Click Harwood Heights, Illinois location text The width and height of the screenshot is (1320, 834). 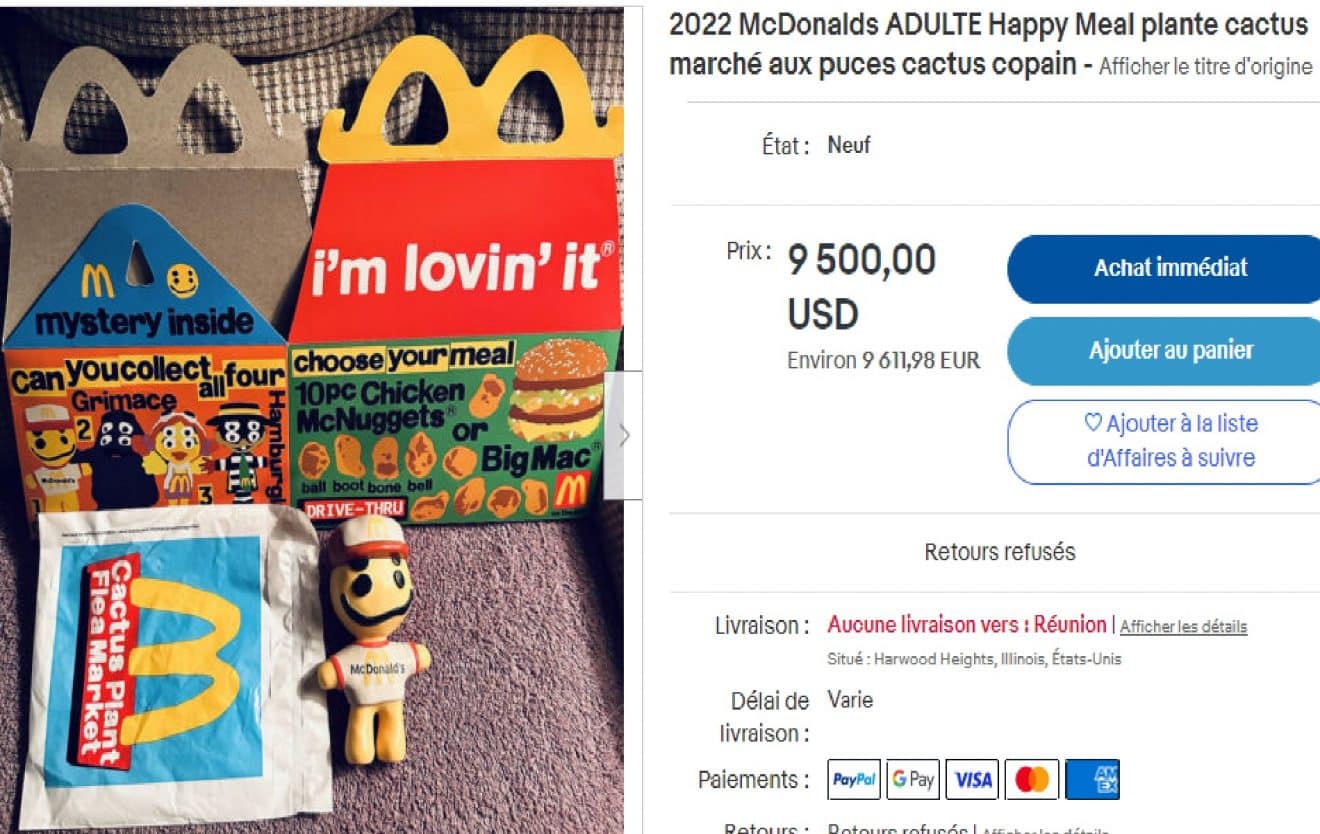tap(960, 659)
